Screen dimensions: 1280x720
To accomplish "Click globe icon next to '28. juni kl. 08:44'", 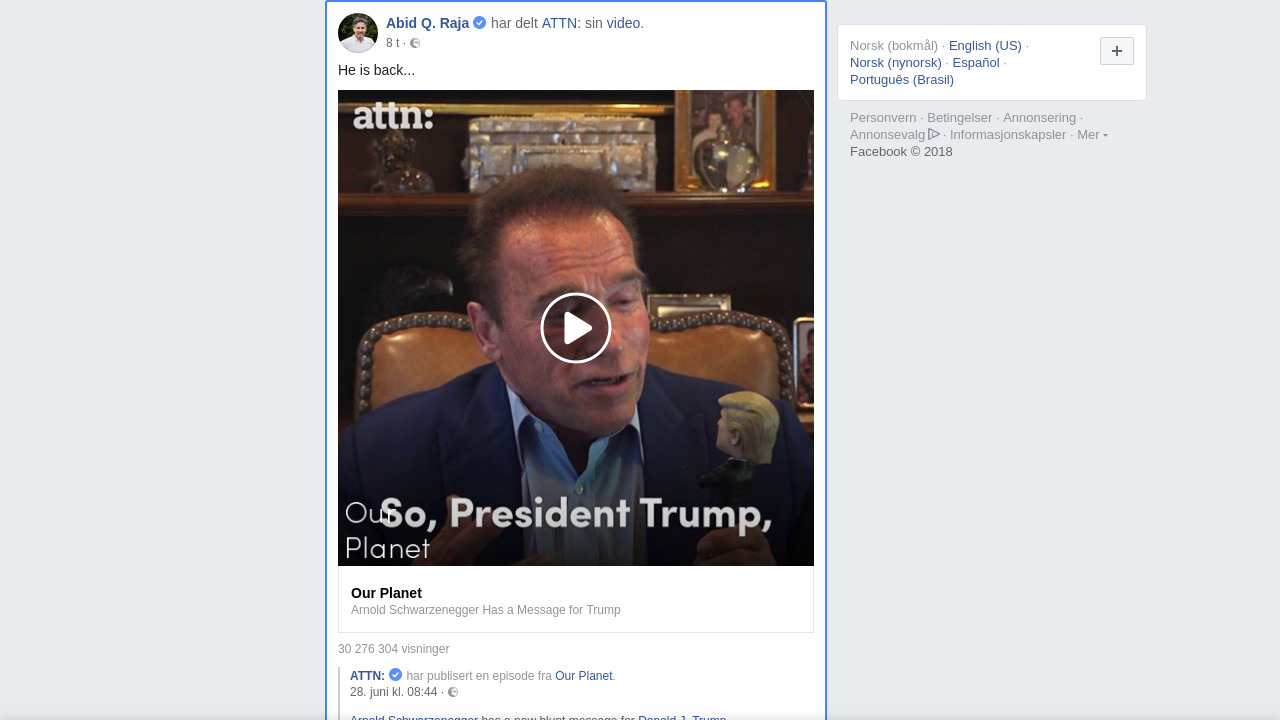I will pyautogui.click(x=453, y=692).
